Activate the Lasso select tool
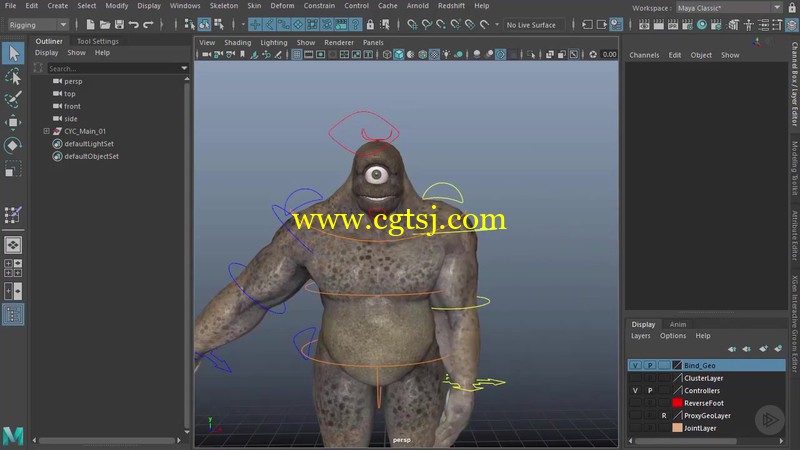800x450 pixels. tap(13, 77)
